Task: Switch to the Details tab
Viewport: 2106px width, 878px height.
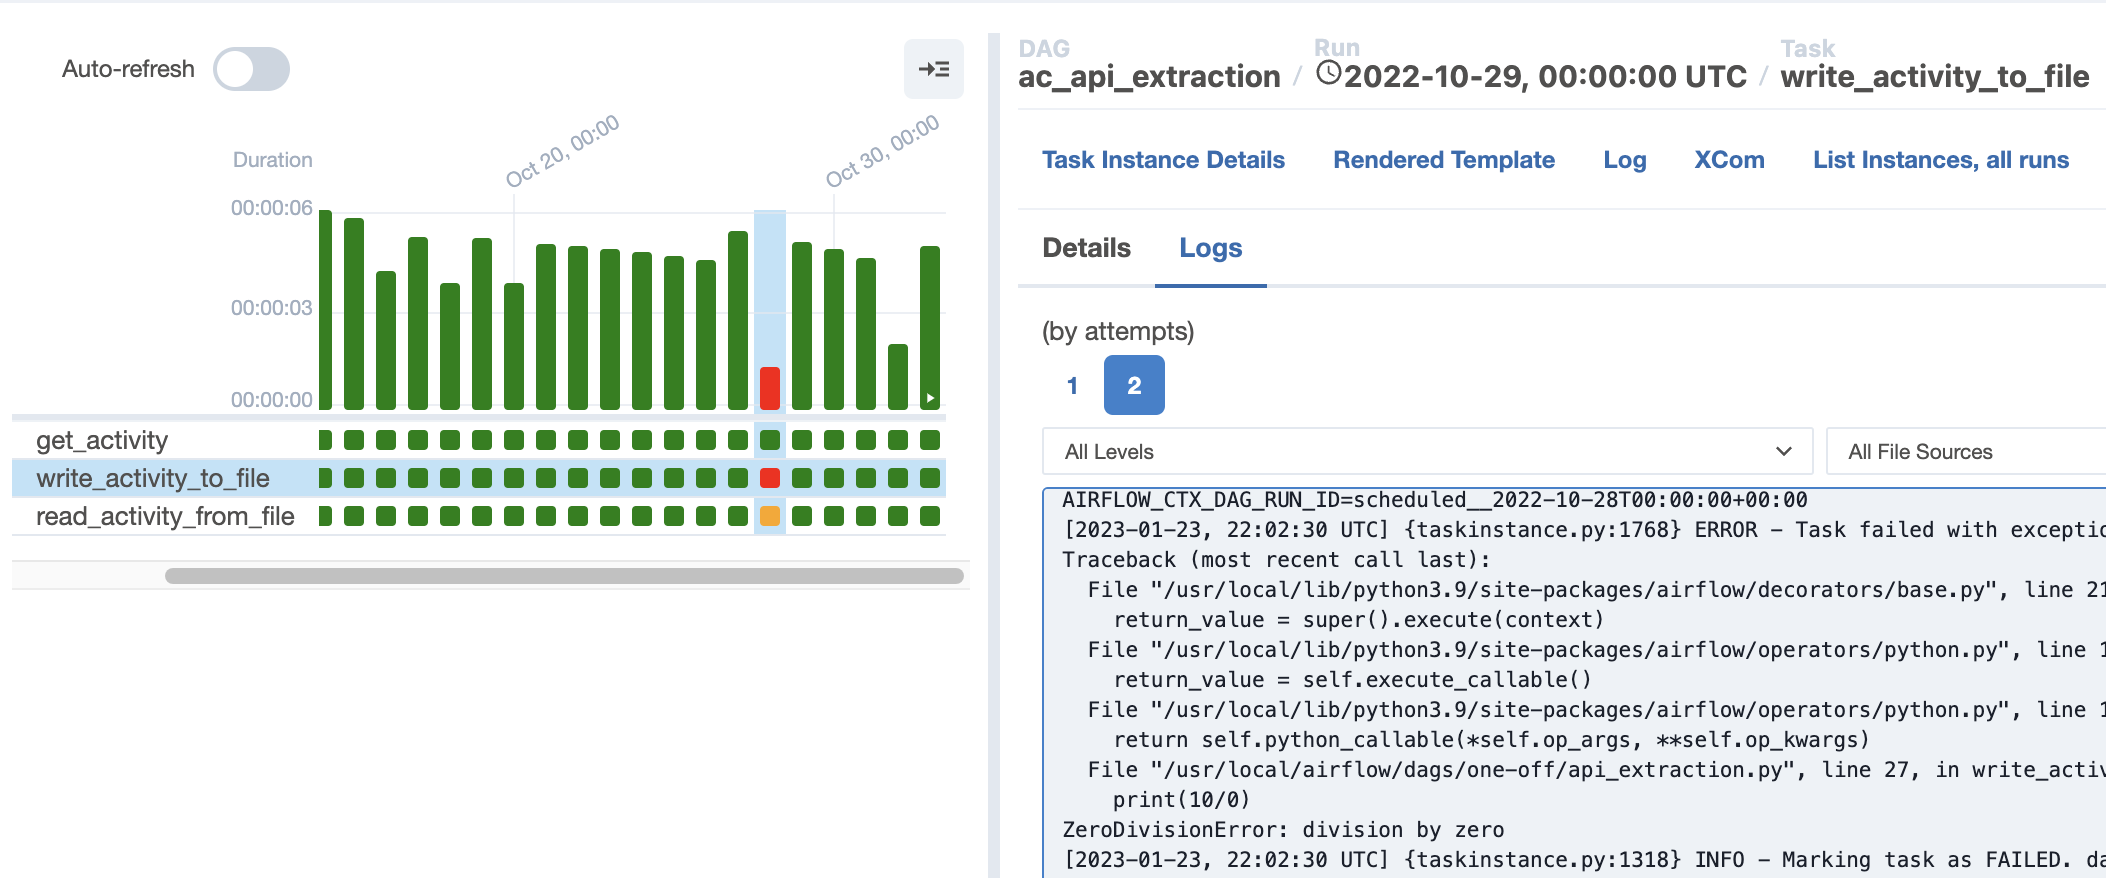Action: [1086, 248]
